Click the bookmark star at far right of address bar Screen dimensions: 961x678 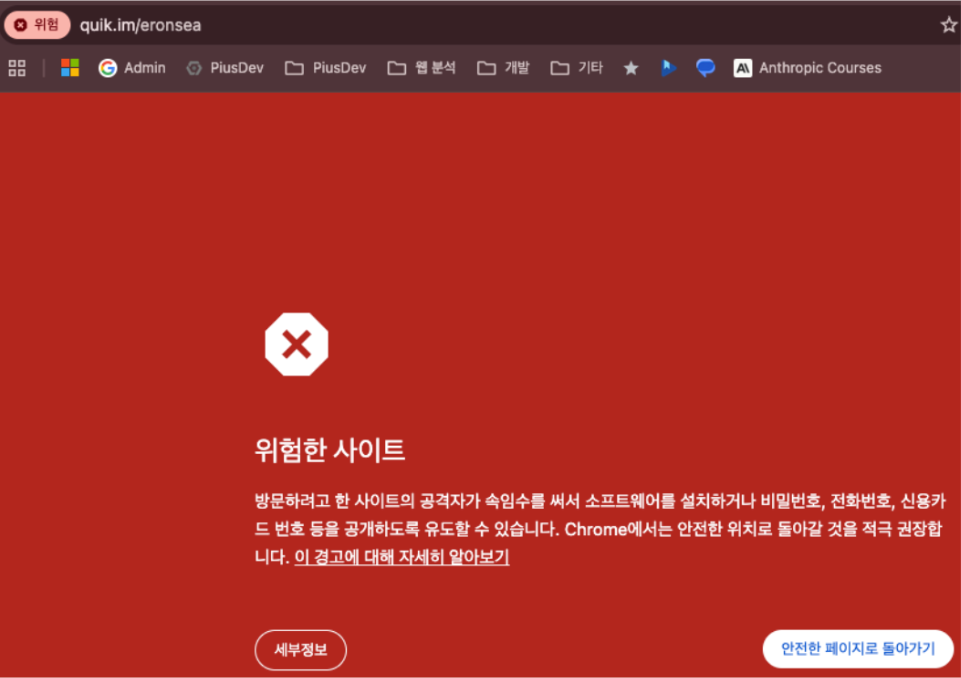click(x=947, y=25)
